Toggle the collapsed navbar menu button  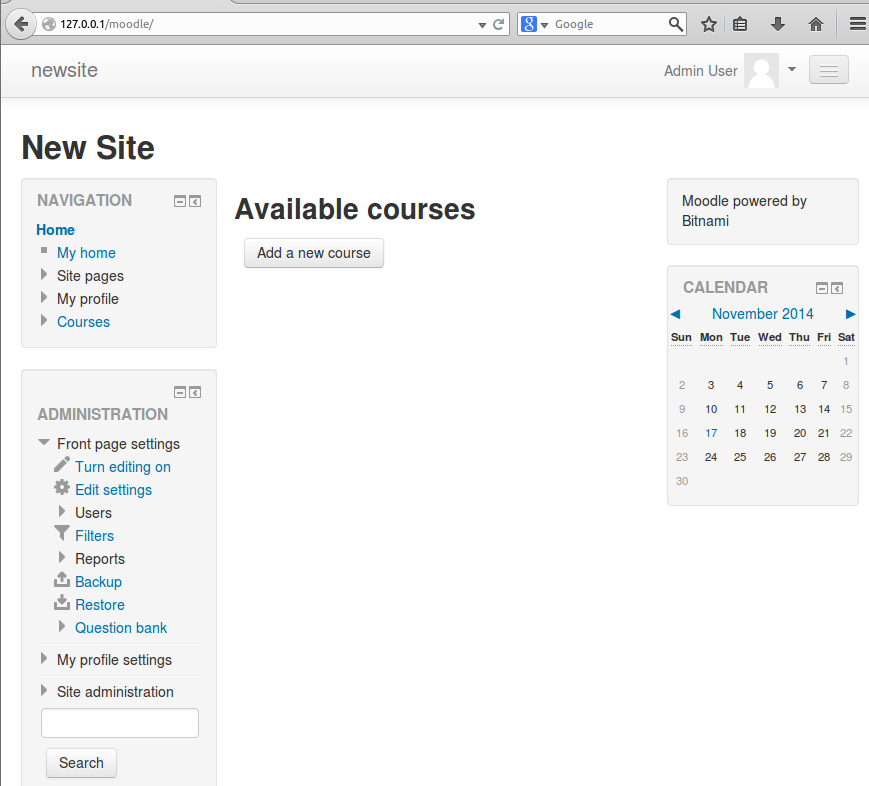click(x=829, y=70)
